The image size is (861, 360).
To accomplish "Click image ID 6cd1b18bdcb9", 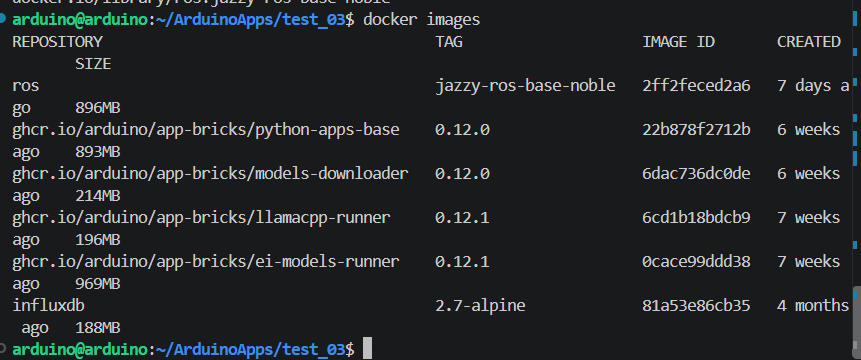I will pyautogui.click(x=696, y=218).
